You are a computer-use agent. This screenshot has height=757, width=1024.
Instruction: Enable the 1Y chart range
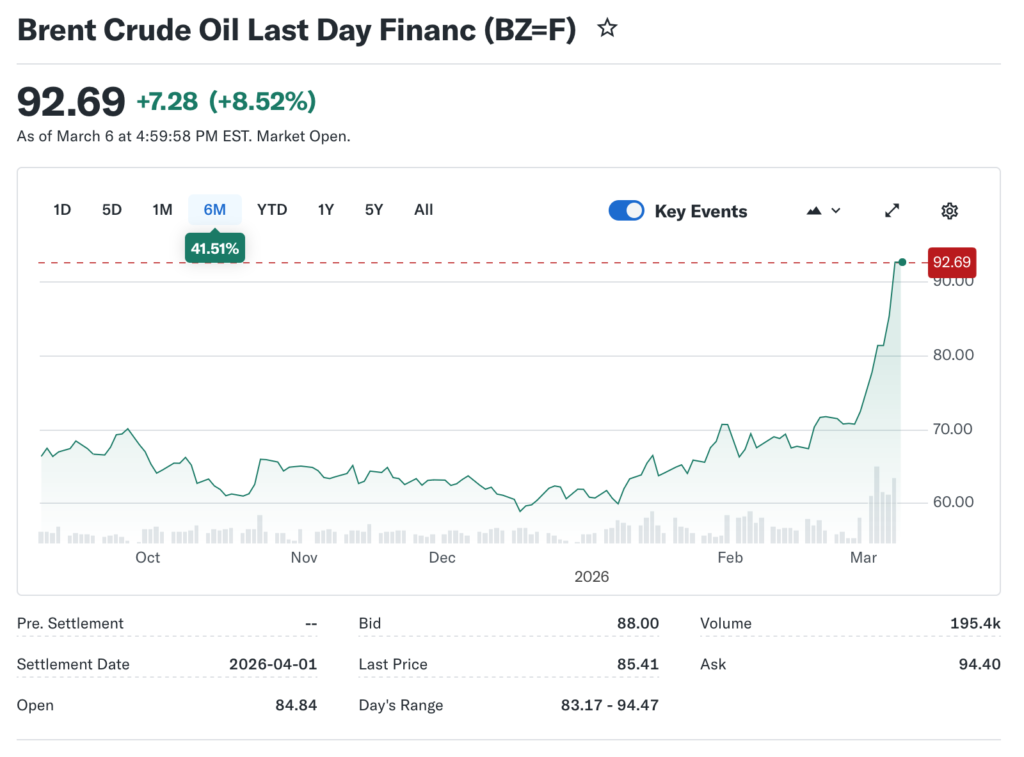tap(325, 210)
